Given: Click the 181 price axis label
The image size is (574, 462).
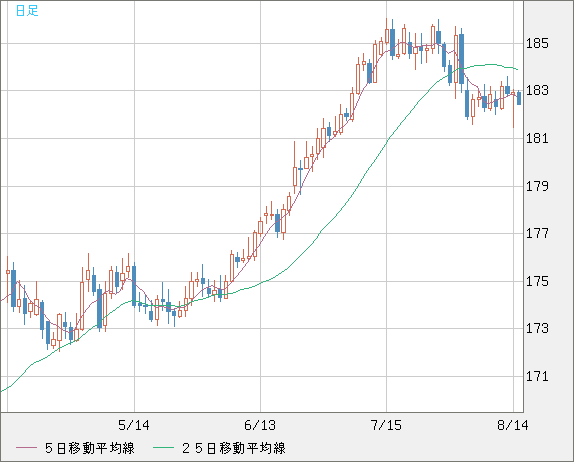Looking at the screenshot, I should [x=537, y=138].
